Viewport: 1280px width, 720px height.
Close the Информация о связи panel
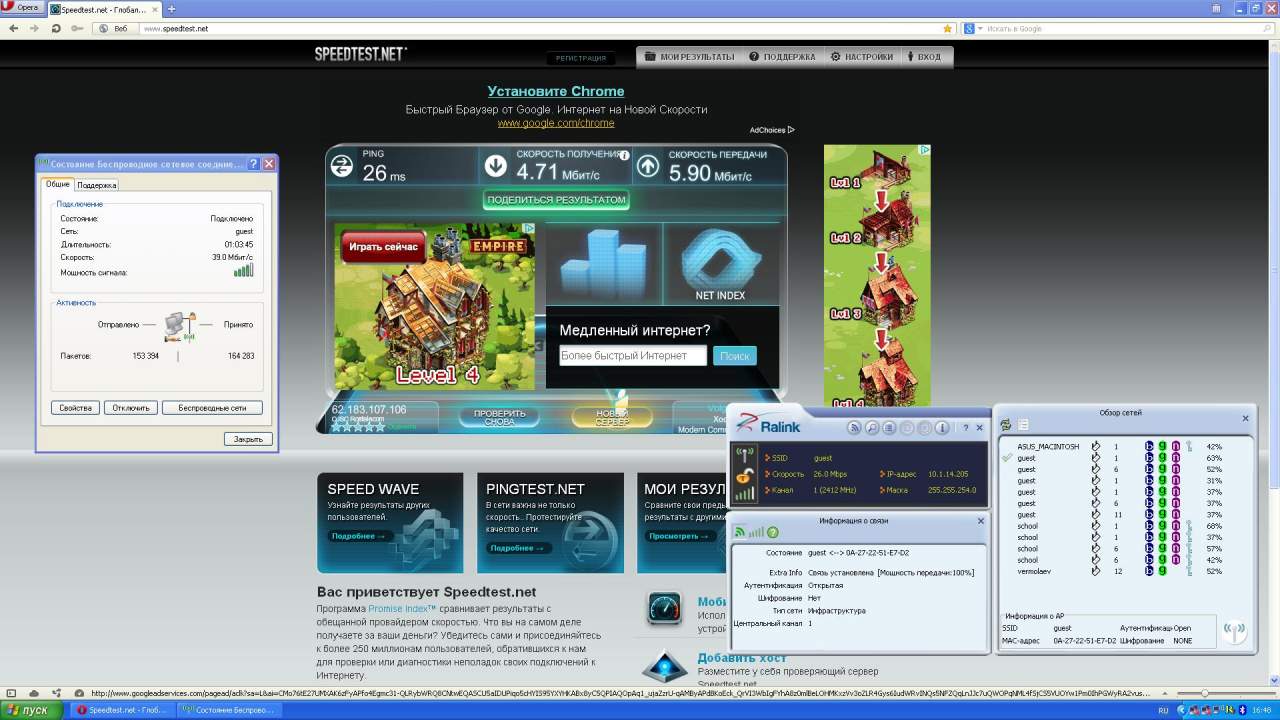[980, 520]
